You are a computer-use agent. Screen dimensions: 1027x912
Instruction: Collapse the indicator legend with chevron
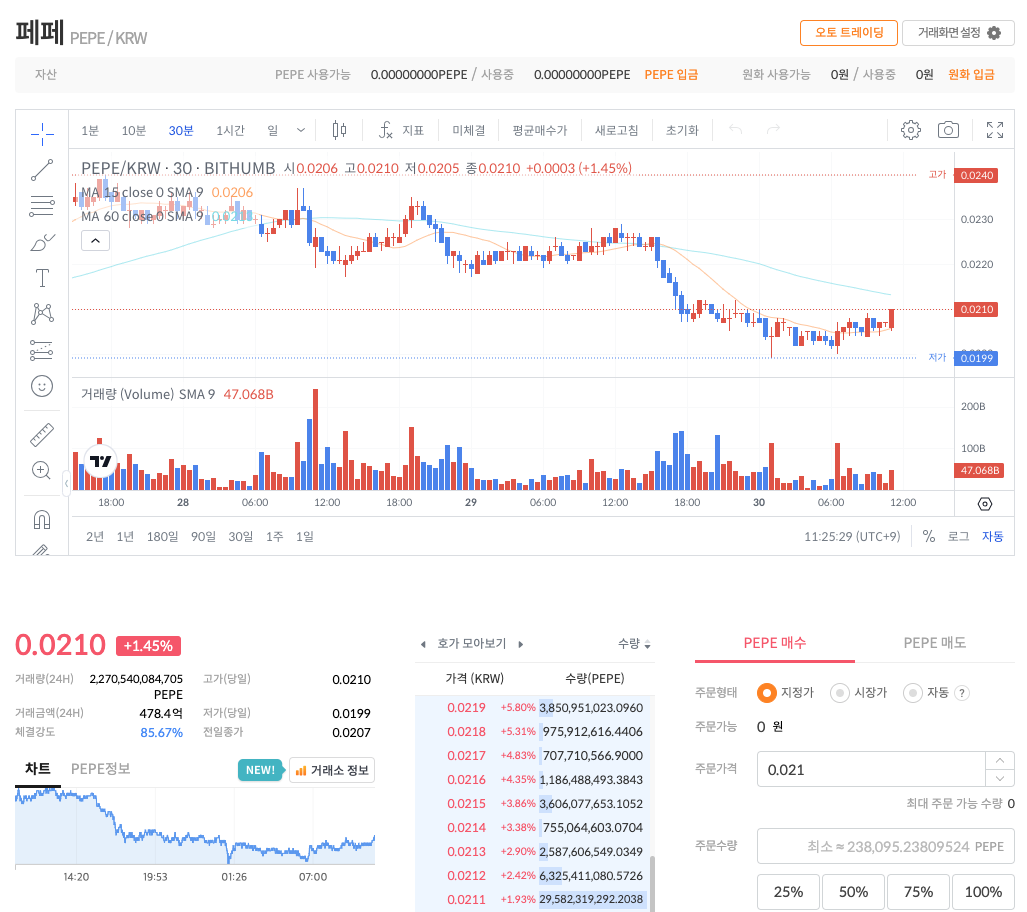(96, 240)
